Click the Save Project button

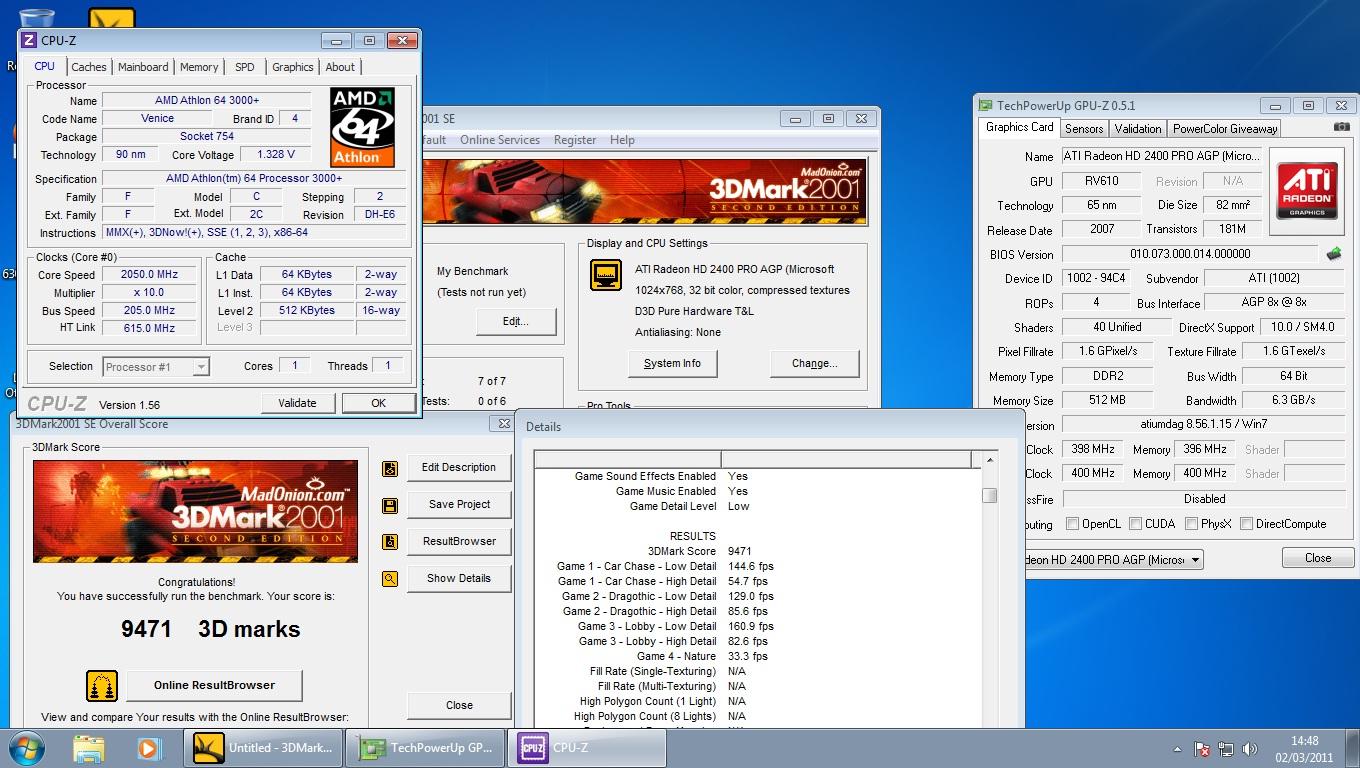click(459, 505)
